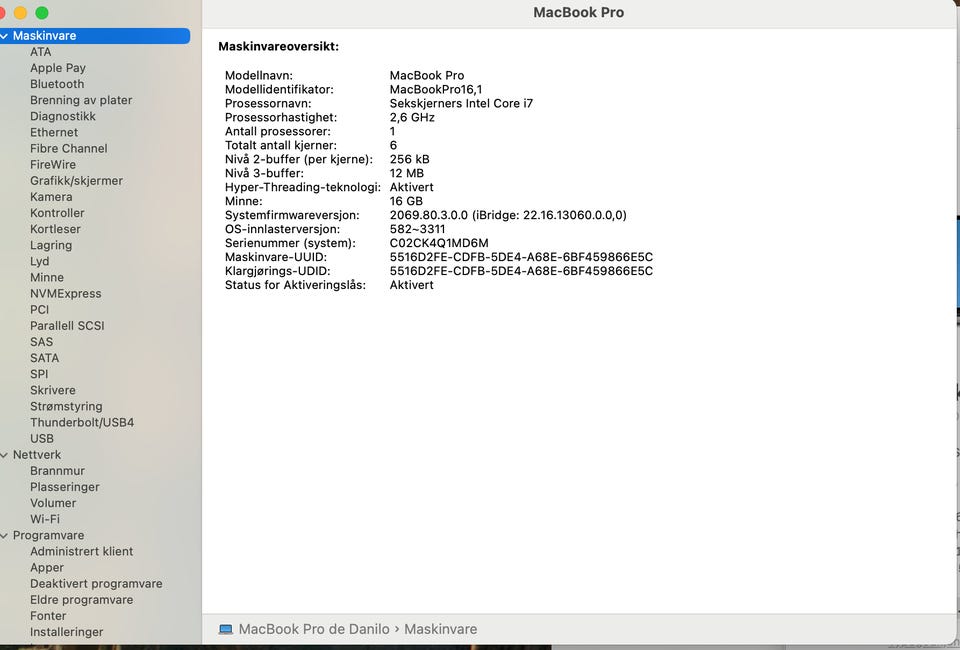This screenshot has width=960, height=650.
Task: Select ATA in the sidebar
Action: click(40, 52)
